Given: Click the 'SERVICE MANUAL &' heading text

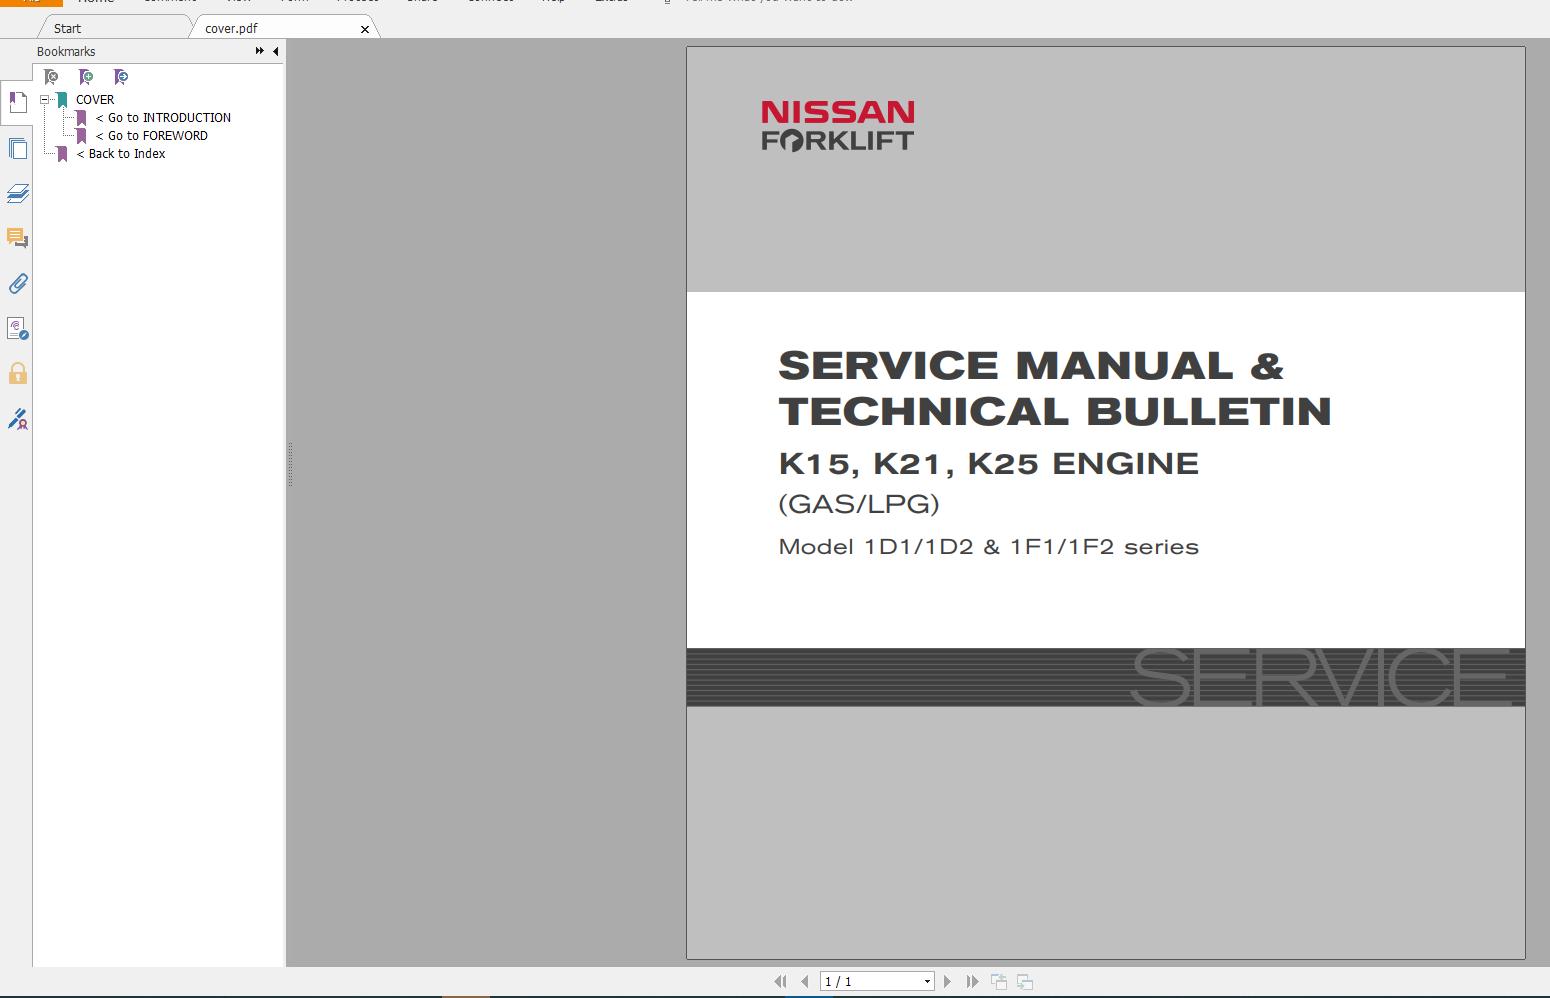Looking at the screenshot, I should point(1031,365).
